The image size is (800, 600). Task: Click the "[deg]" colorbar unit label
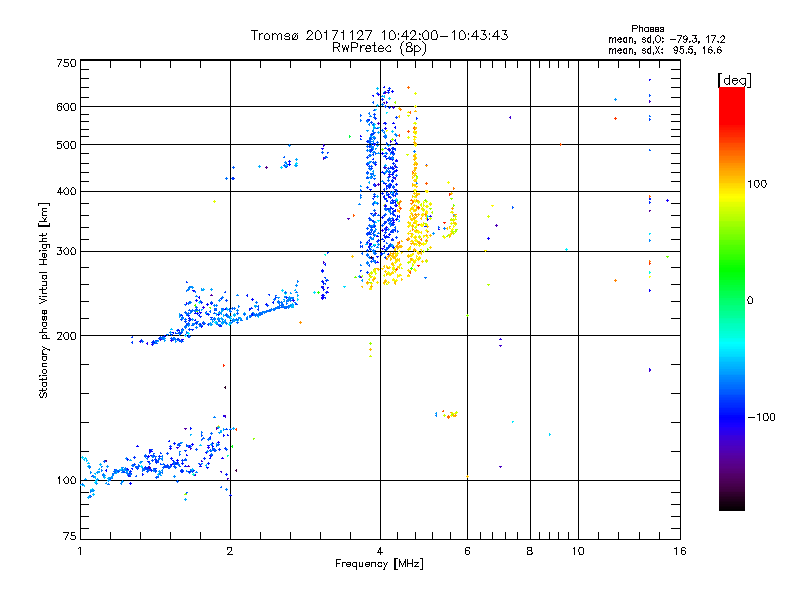point(734,81)
